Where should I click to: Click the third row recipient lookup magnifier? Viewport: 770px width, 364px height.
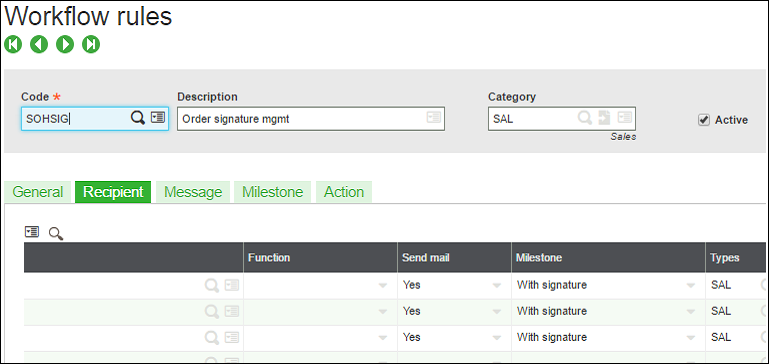(x=212, y=337)
